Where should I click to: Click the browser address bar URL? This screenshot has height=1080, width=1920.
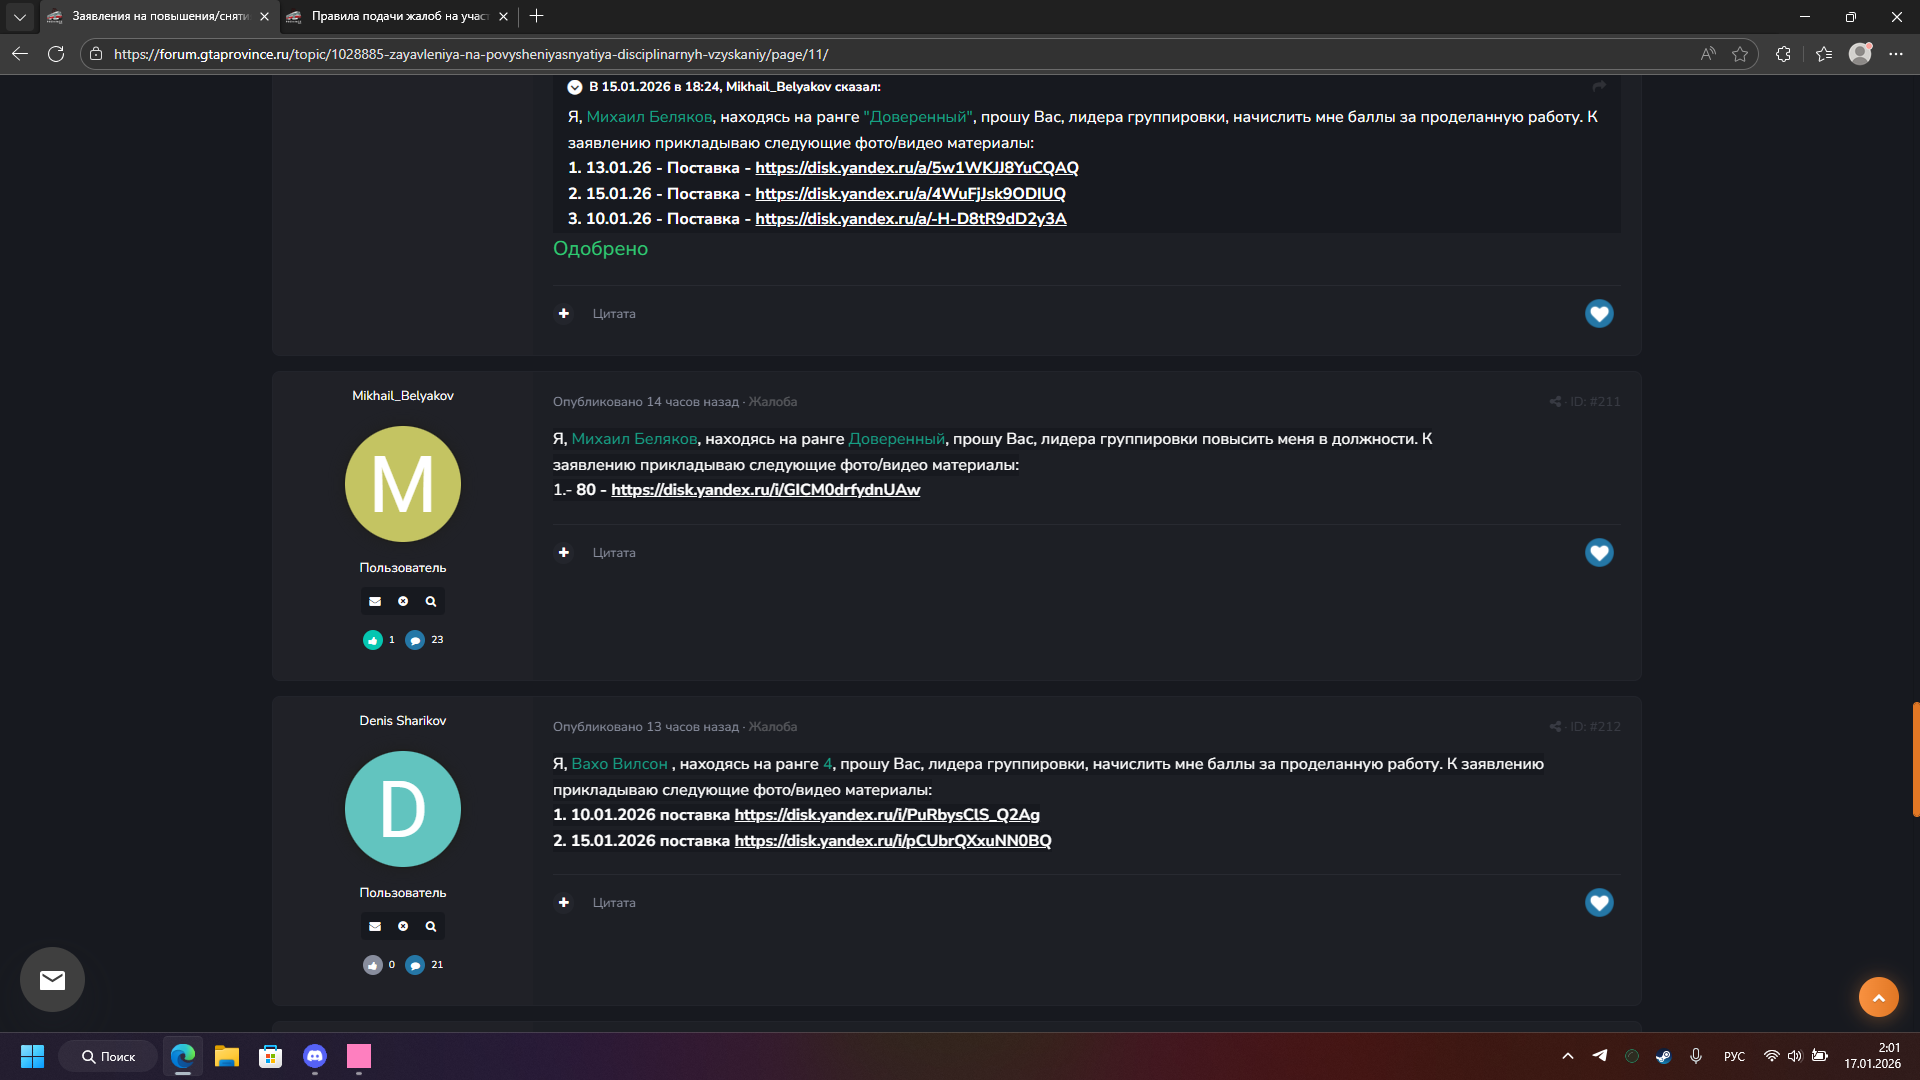[x=470, y=54]
